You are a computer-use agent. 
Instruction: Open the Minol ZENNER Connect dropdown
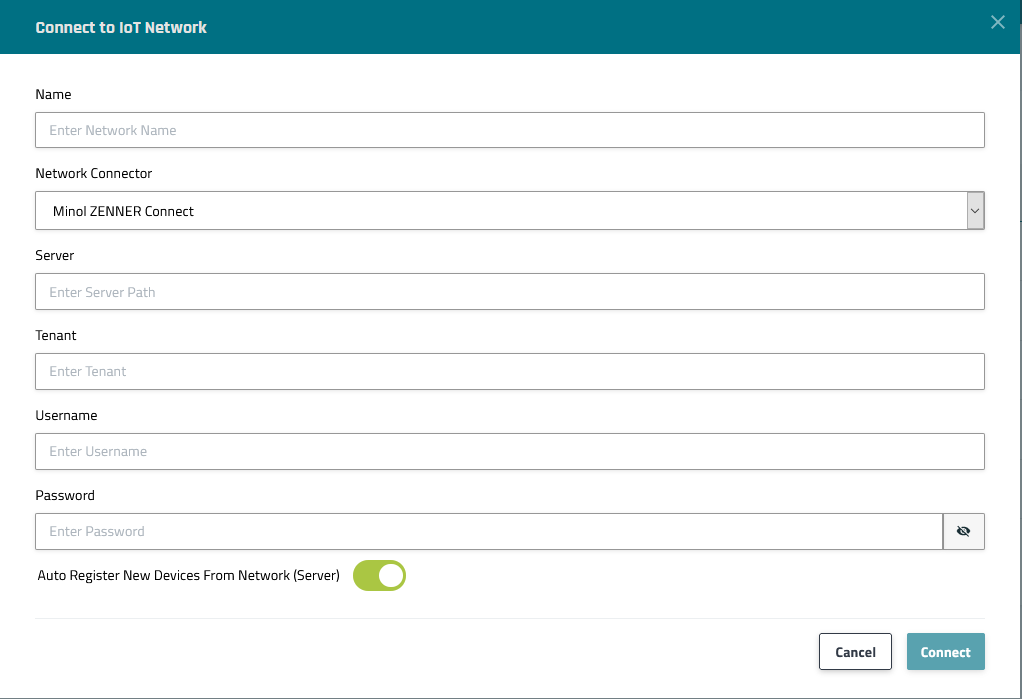pos(500,211)
